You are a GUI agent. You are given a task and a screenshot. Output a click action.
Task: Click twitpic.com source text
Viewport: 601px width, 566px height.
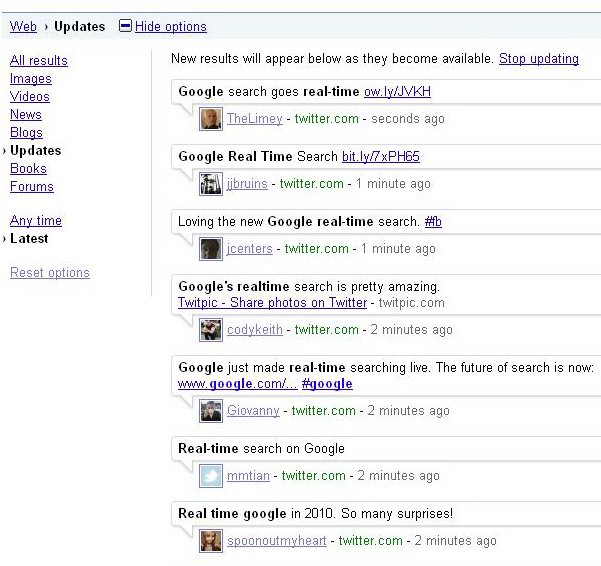pos(412,303)
